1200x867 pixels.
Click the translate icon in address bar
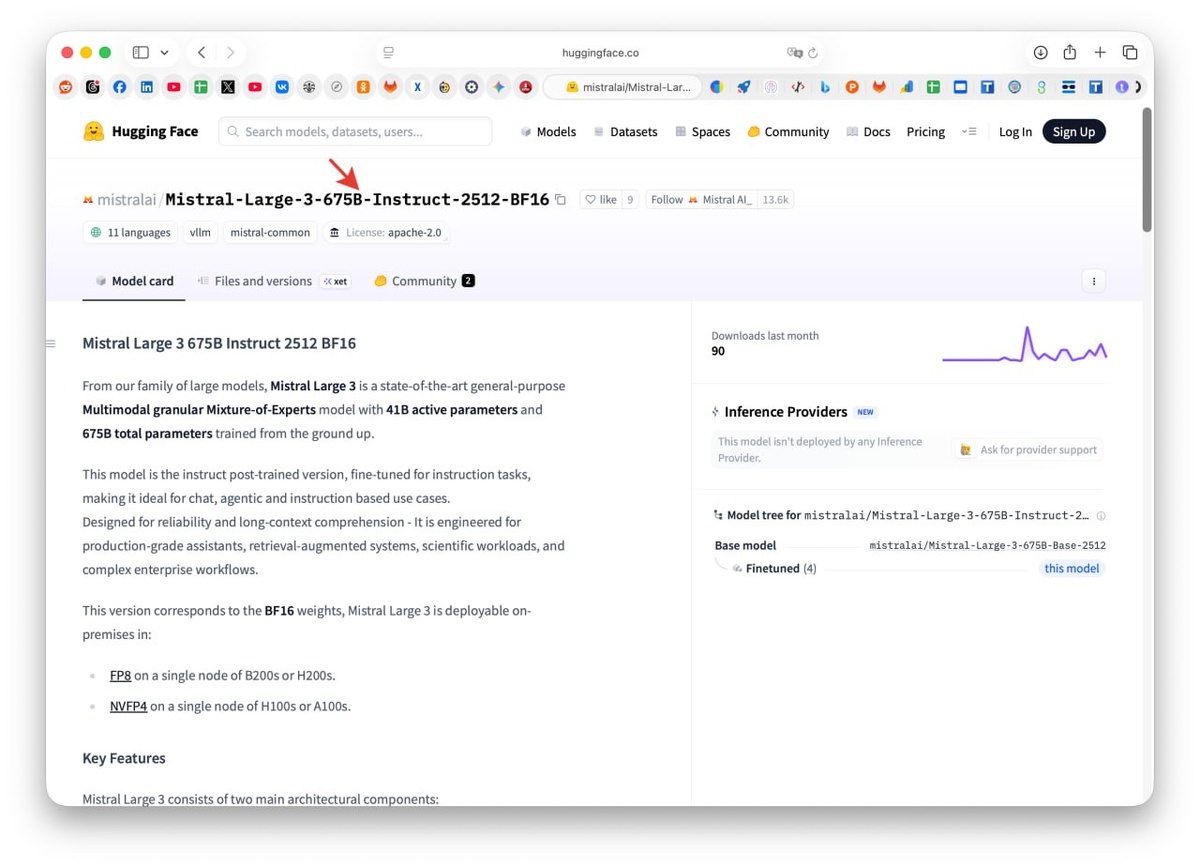795,53
